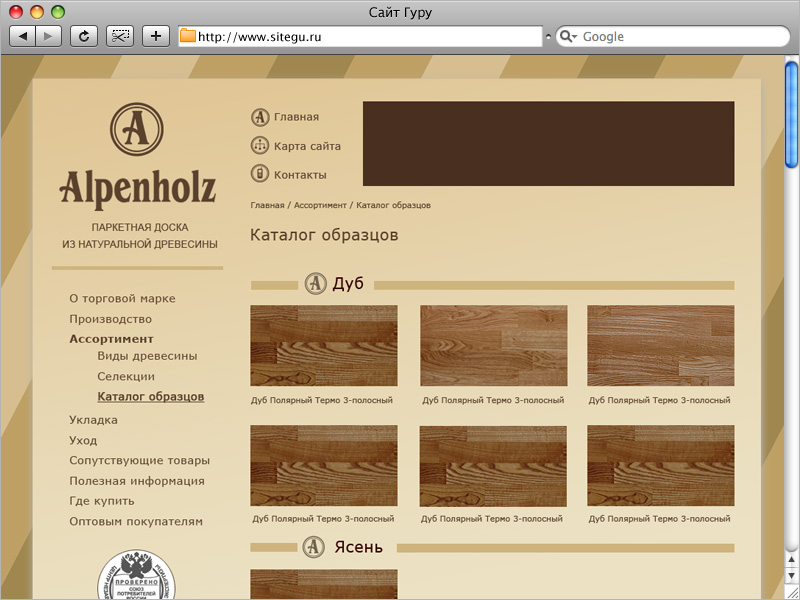Click the green zoom window button
This screenshot has width=800, height=600.
pos(58,12)
